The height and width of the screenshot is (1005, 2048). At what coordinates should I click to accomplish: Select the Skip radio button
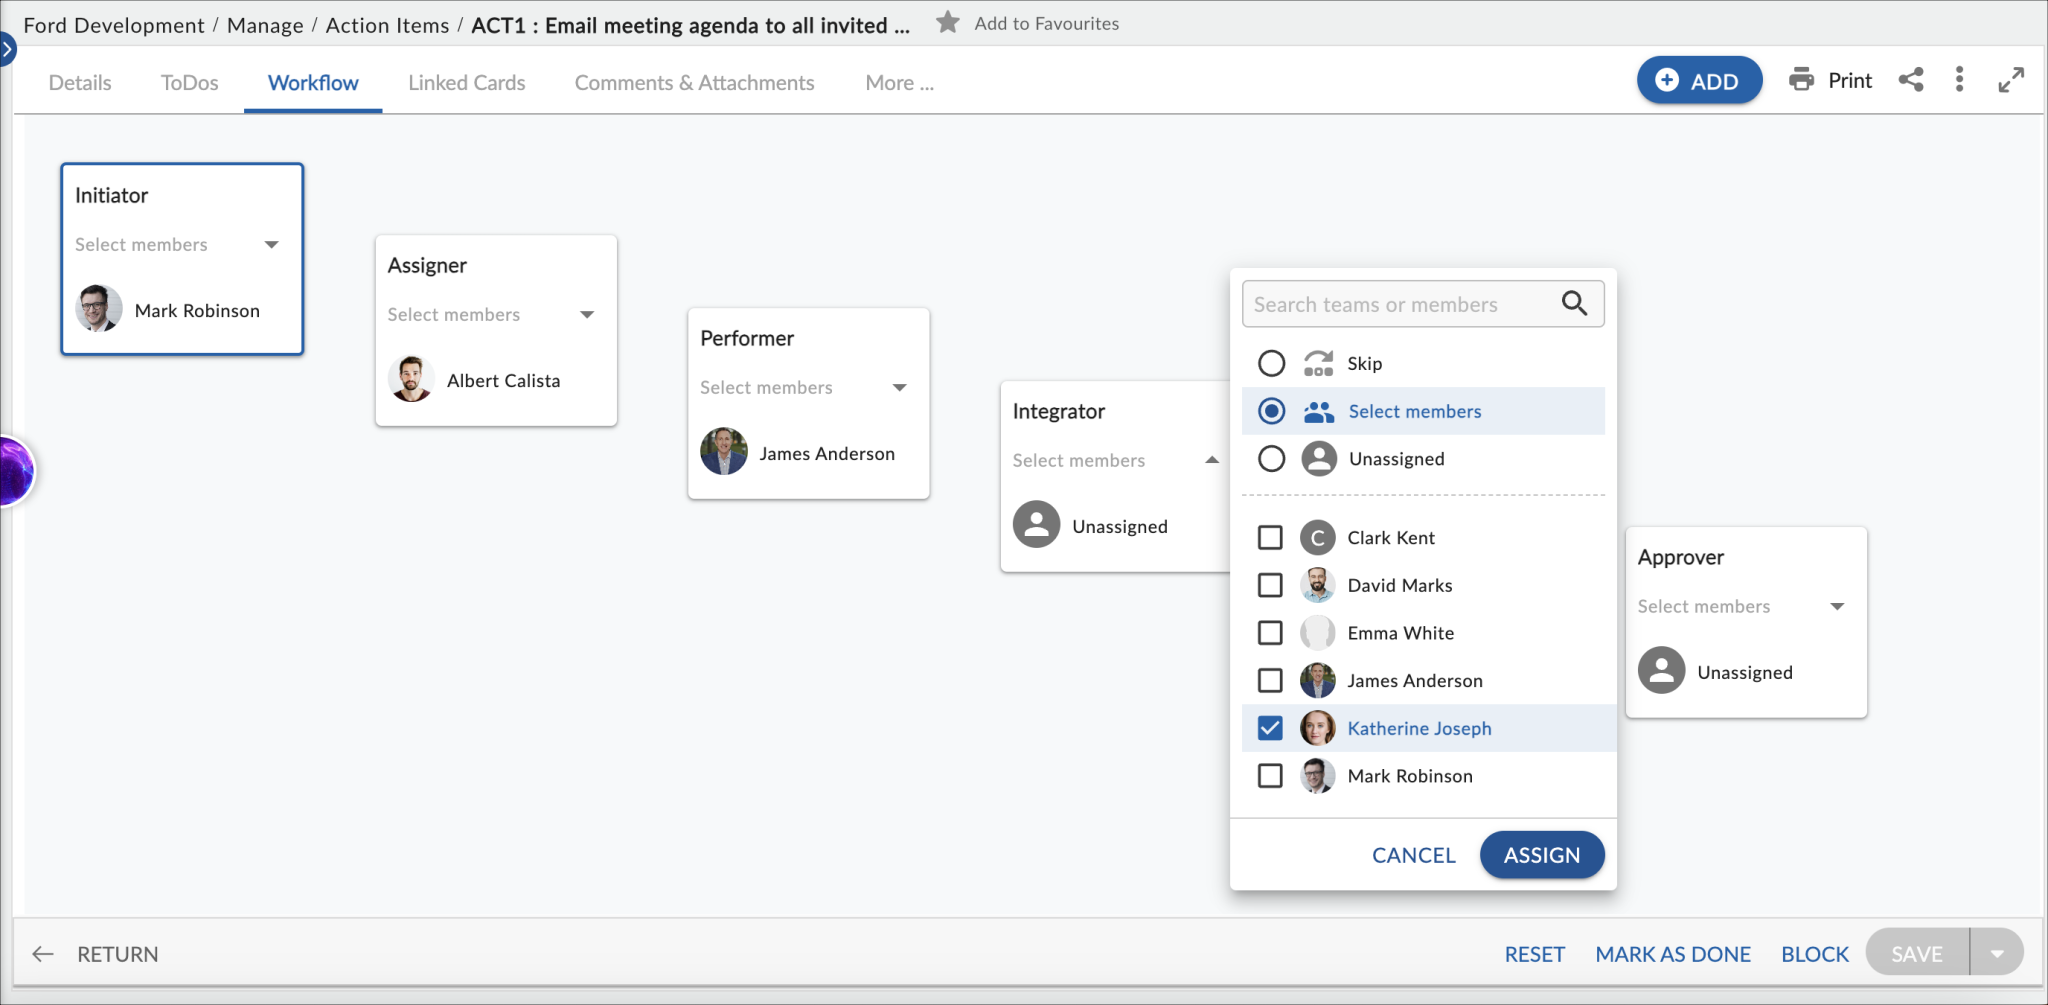click(x=1270, y=363)
